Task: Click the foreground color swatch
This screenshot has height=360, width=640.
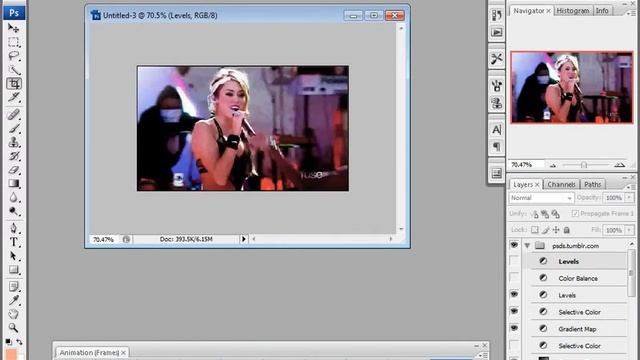Action: tap(11, 354)
